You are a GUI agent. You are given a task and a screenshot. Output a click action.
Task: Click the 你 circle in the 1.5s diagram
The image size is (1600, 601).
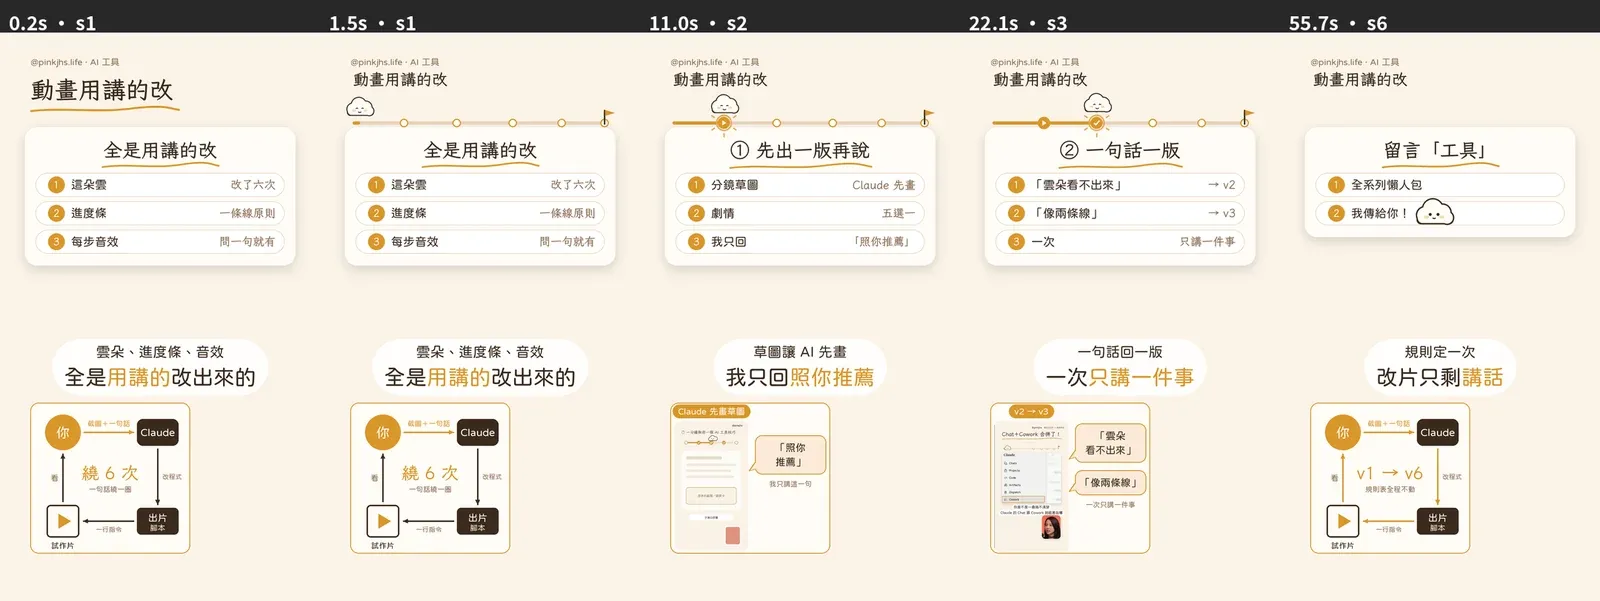[383, 432]
